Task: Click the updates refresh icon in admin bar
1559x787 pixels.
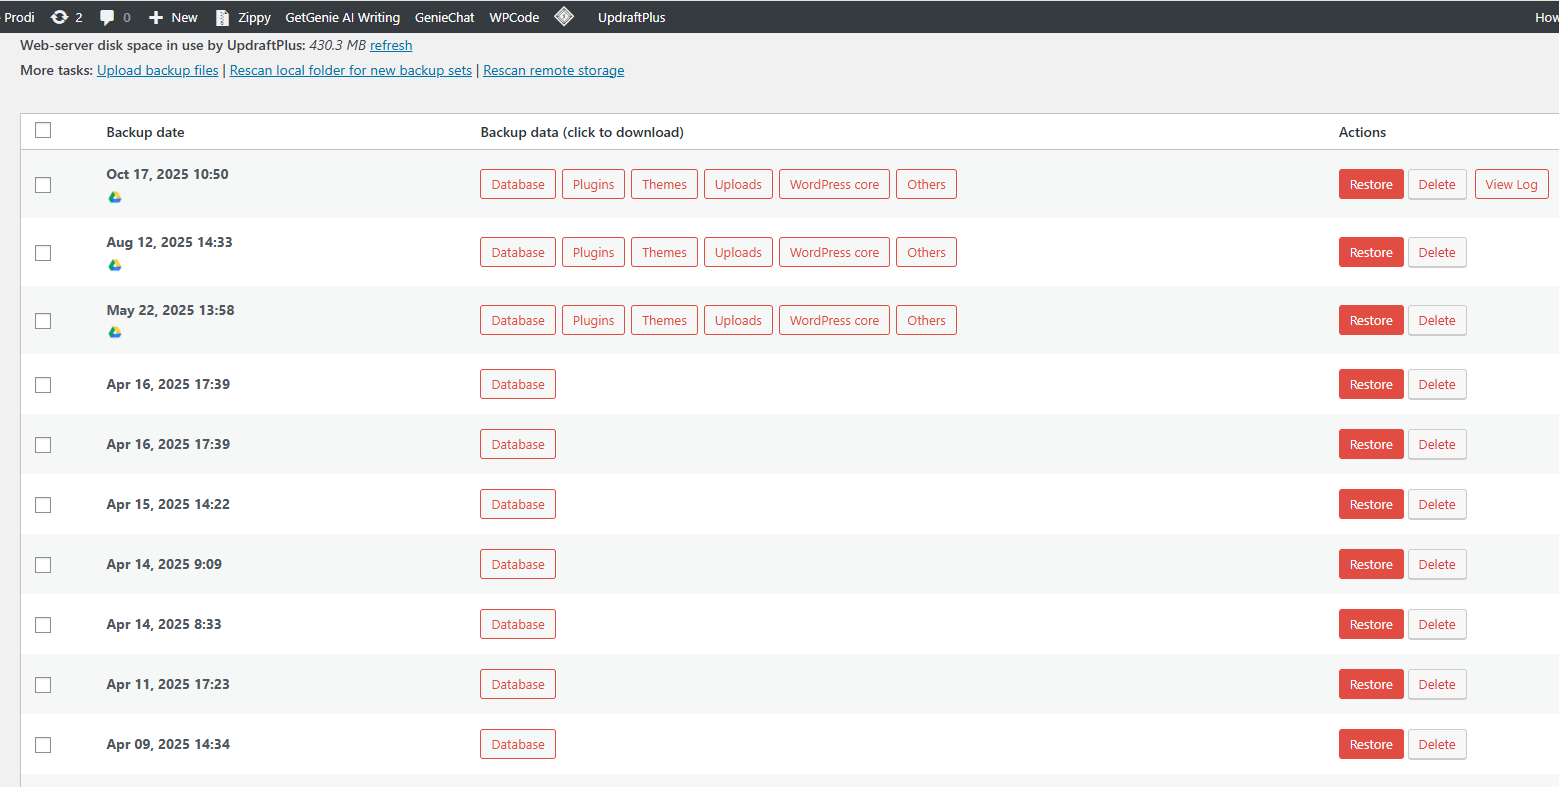Action: click(x=60, y=17)
